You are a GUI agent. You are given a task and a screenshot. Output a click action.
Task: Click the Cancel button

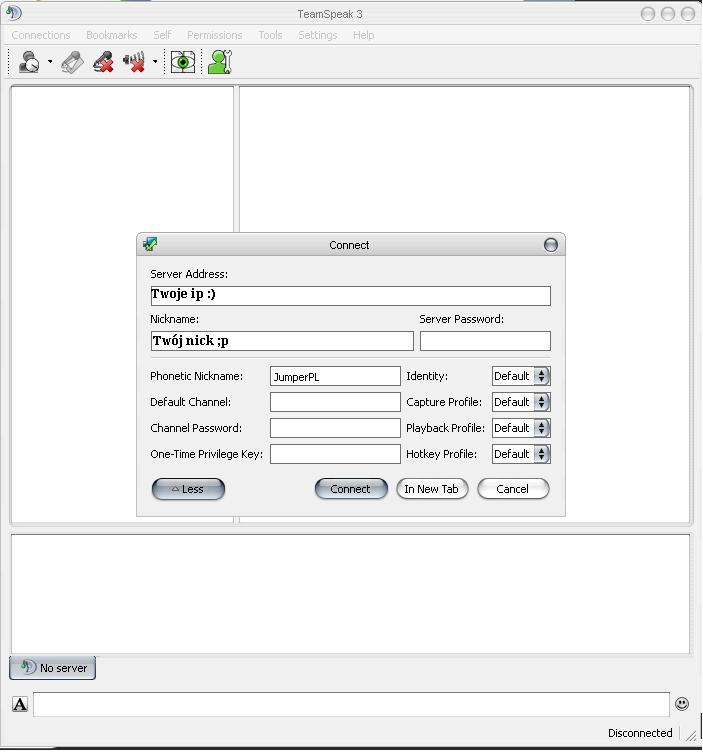tap(513, 489)
